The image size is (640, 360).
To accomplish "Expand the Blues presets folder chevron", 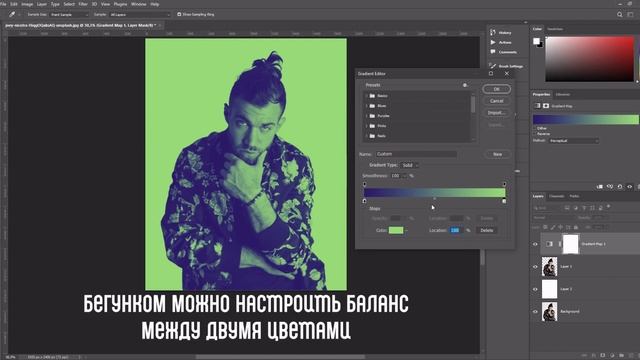I will [366, 106].
